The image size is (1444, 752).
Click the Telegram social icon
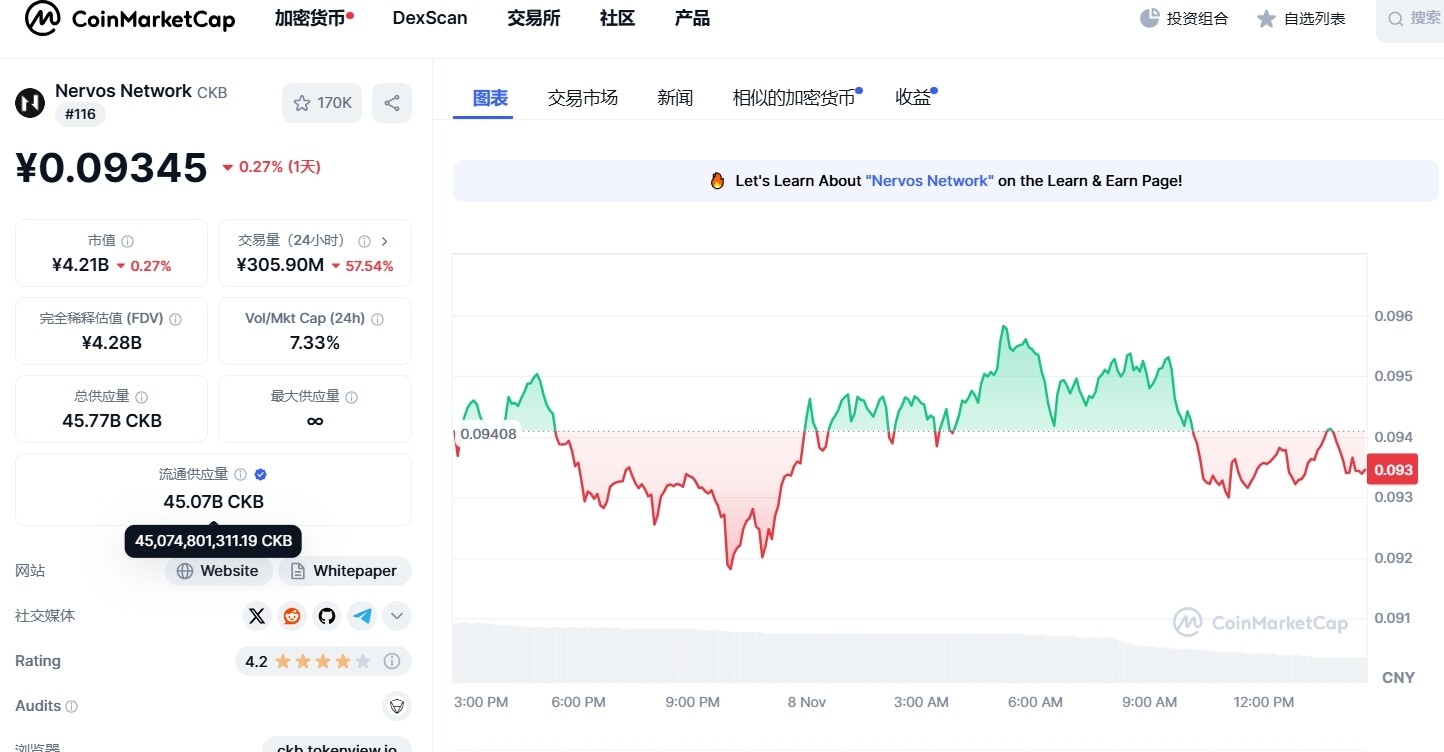[362, 616]
